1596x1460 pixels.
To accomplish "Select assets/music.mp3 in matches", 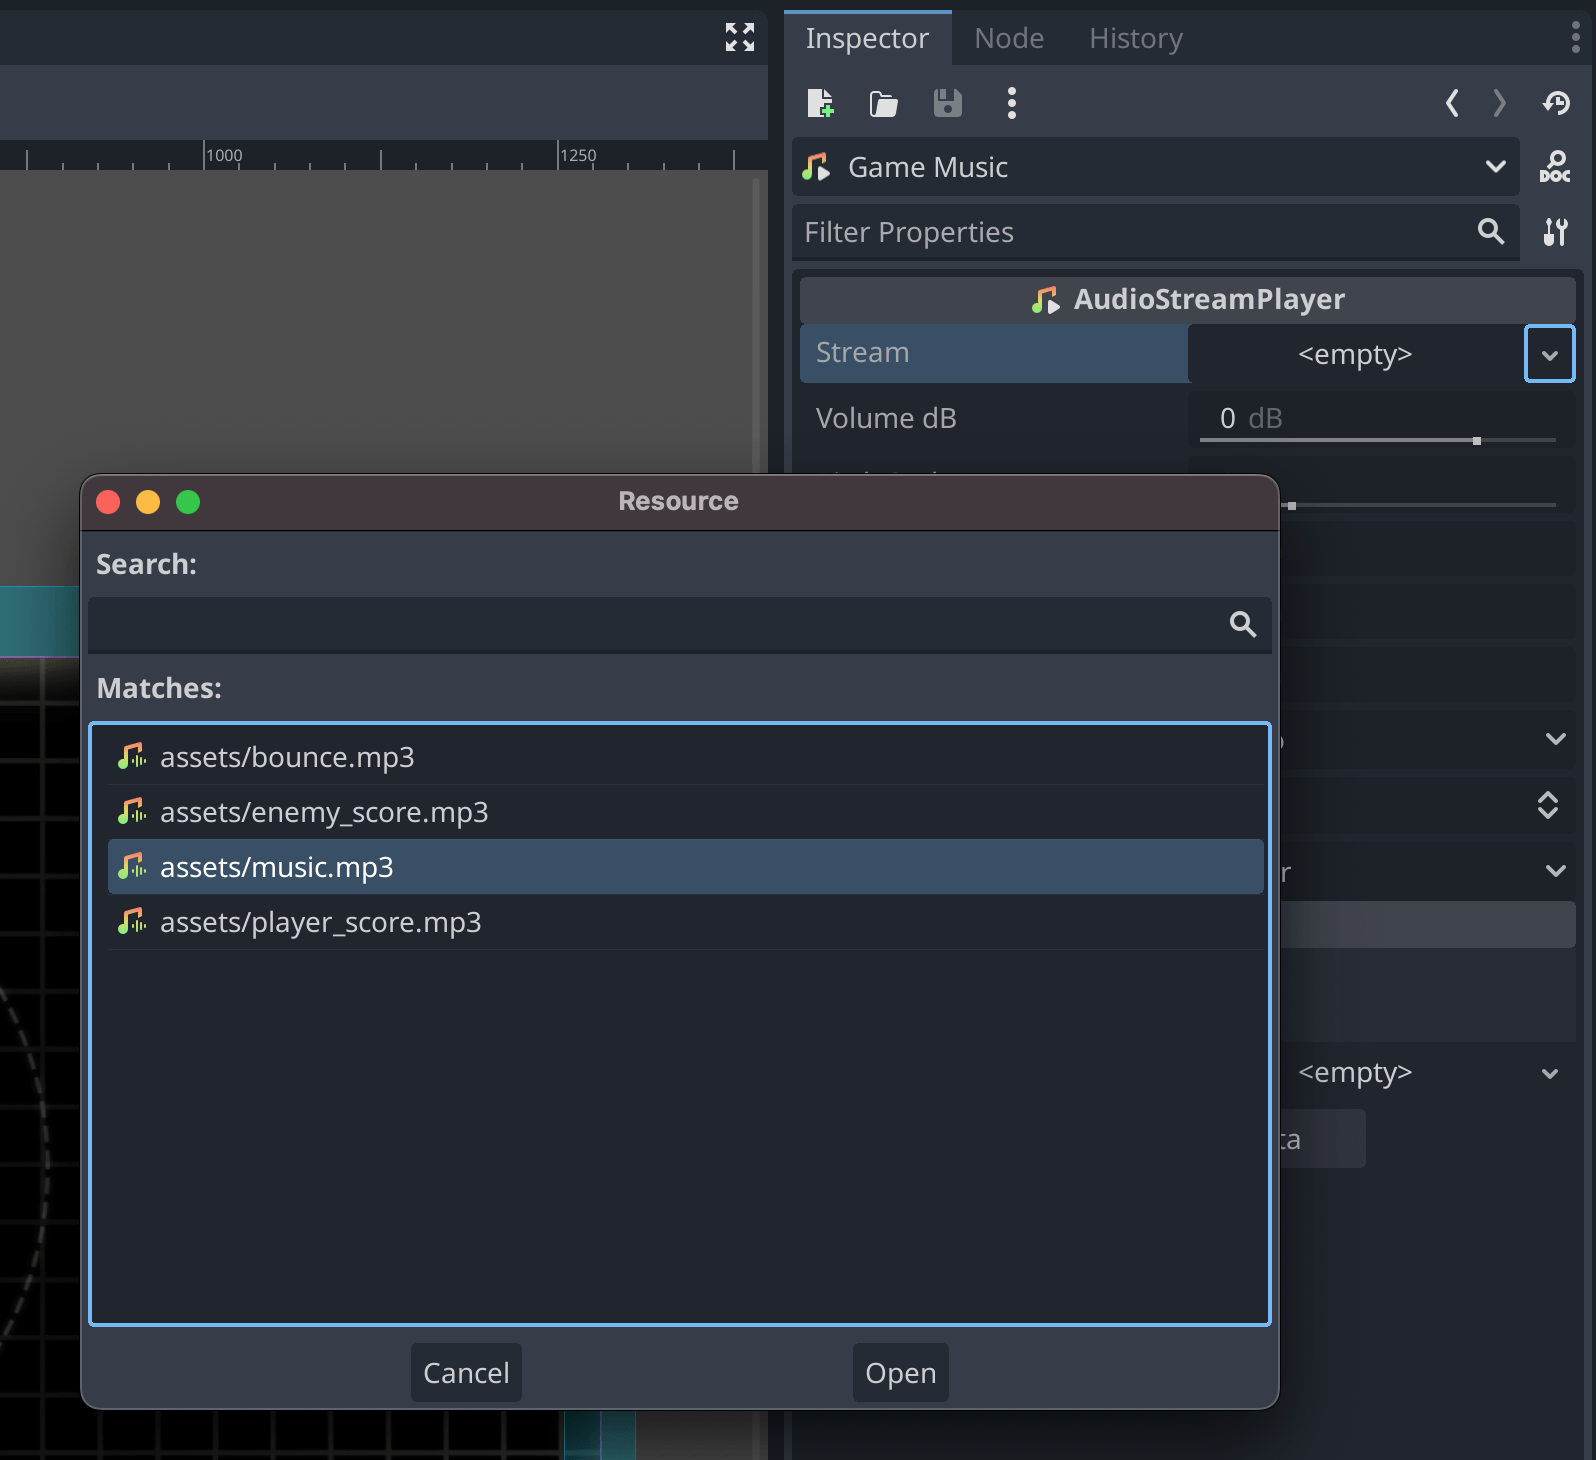I will tap(685, 867).
